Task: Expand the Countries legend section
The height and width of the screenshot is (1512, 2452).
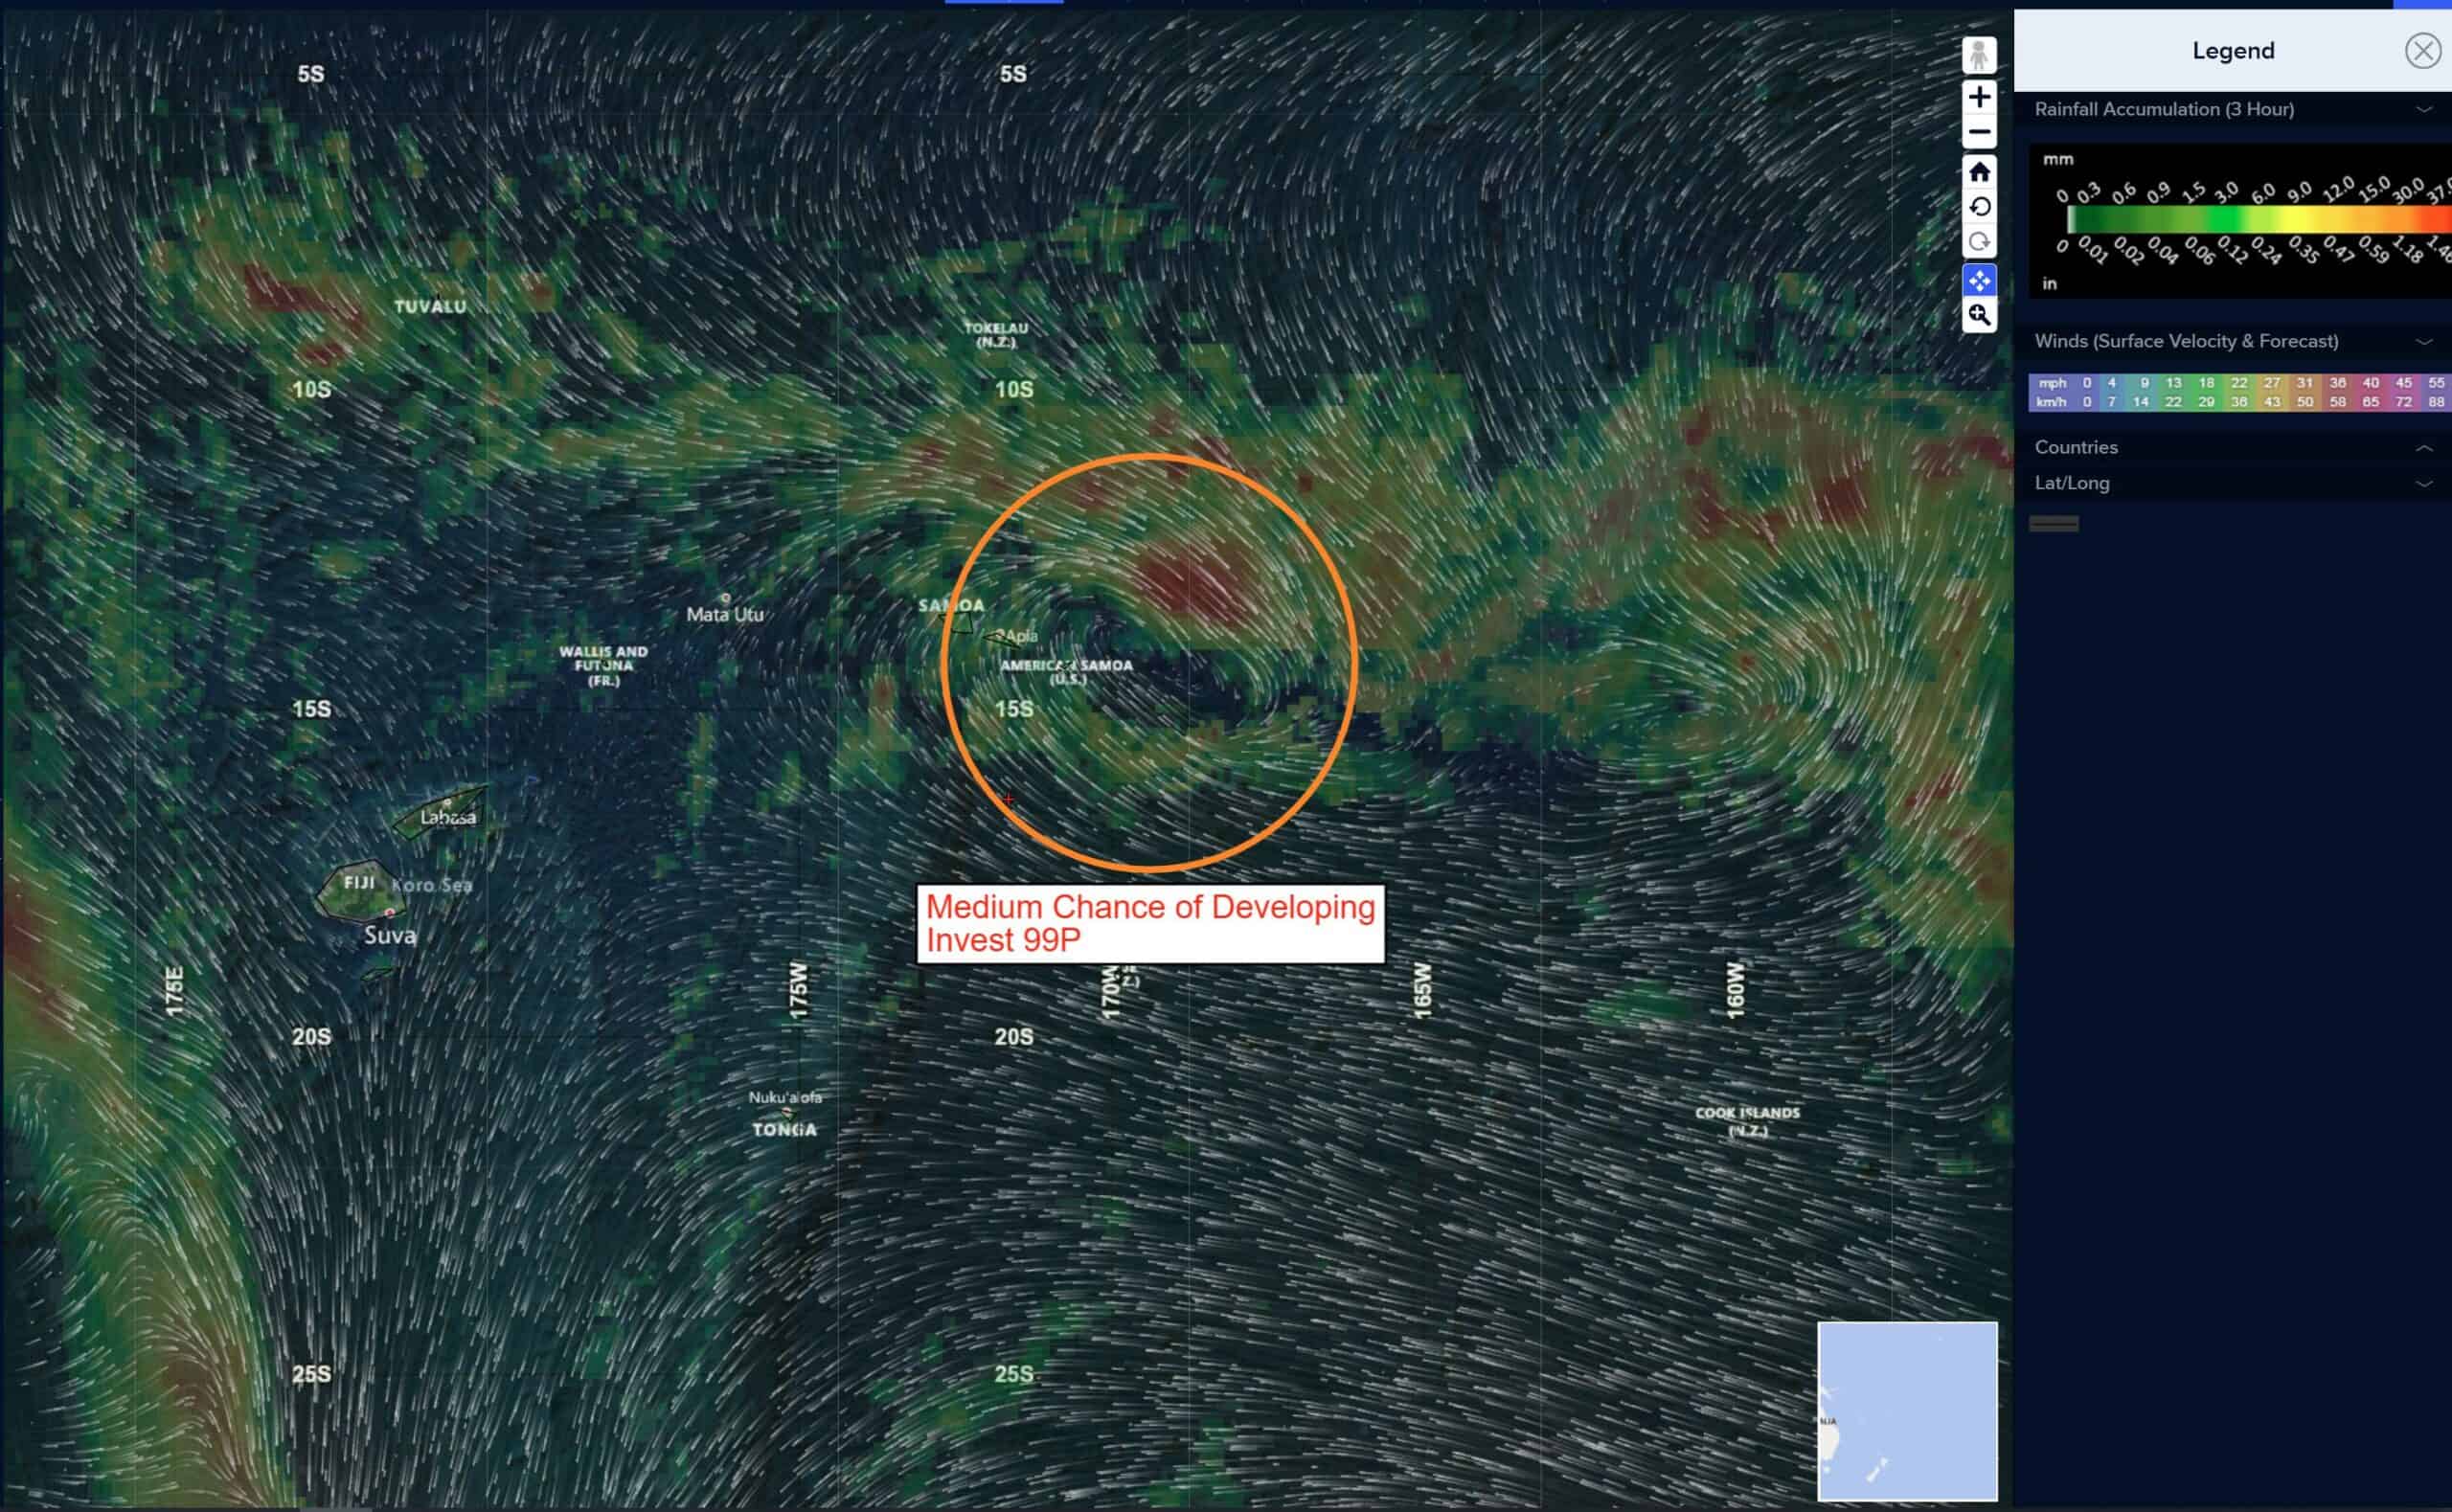Action: 2423,448
